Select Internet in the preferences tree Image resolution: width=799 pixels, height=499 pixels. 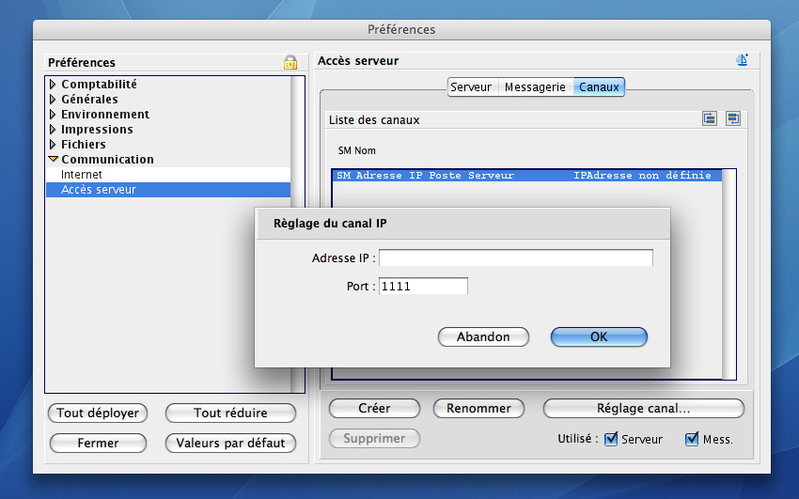click(x=82, y=175)
